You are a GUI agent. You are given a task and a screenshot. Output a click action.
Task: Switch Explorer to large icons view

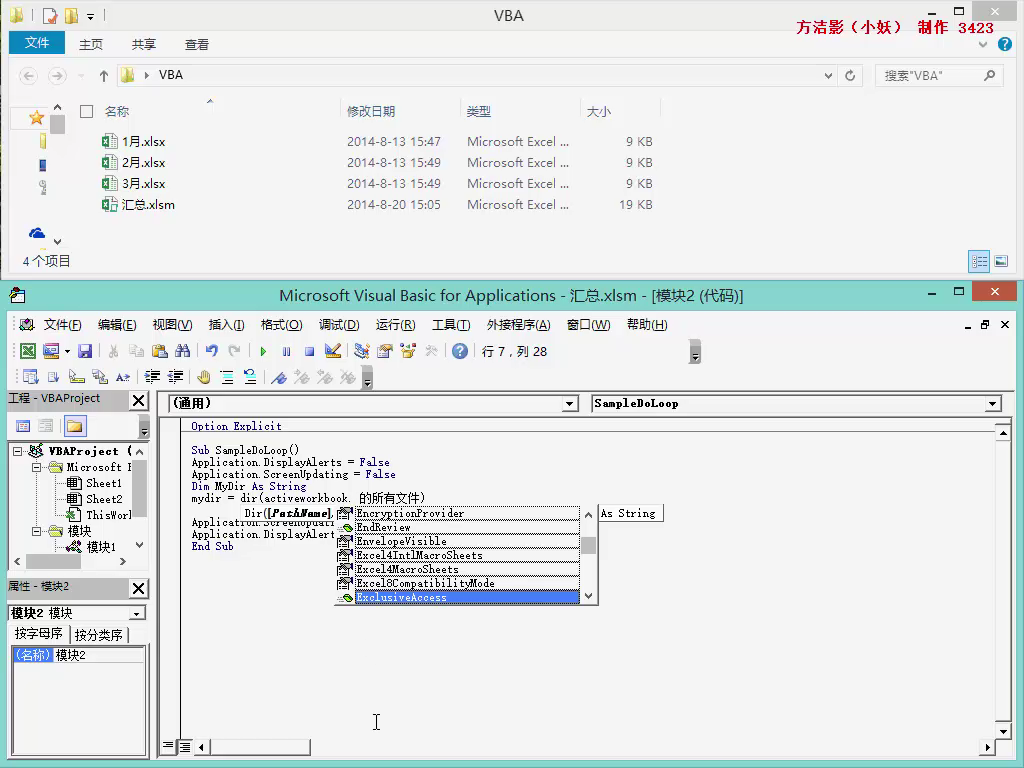[x=1000, y=261]
